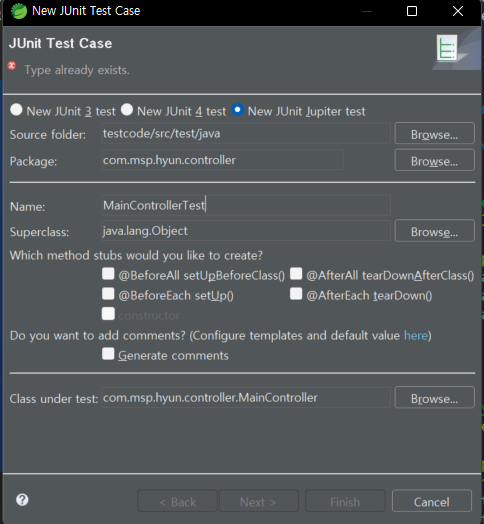Click the Spring leaf icon in title bar

pos(19,11)
